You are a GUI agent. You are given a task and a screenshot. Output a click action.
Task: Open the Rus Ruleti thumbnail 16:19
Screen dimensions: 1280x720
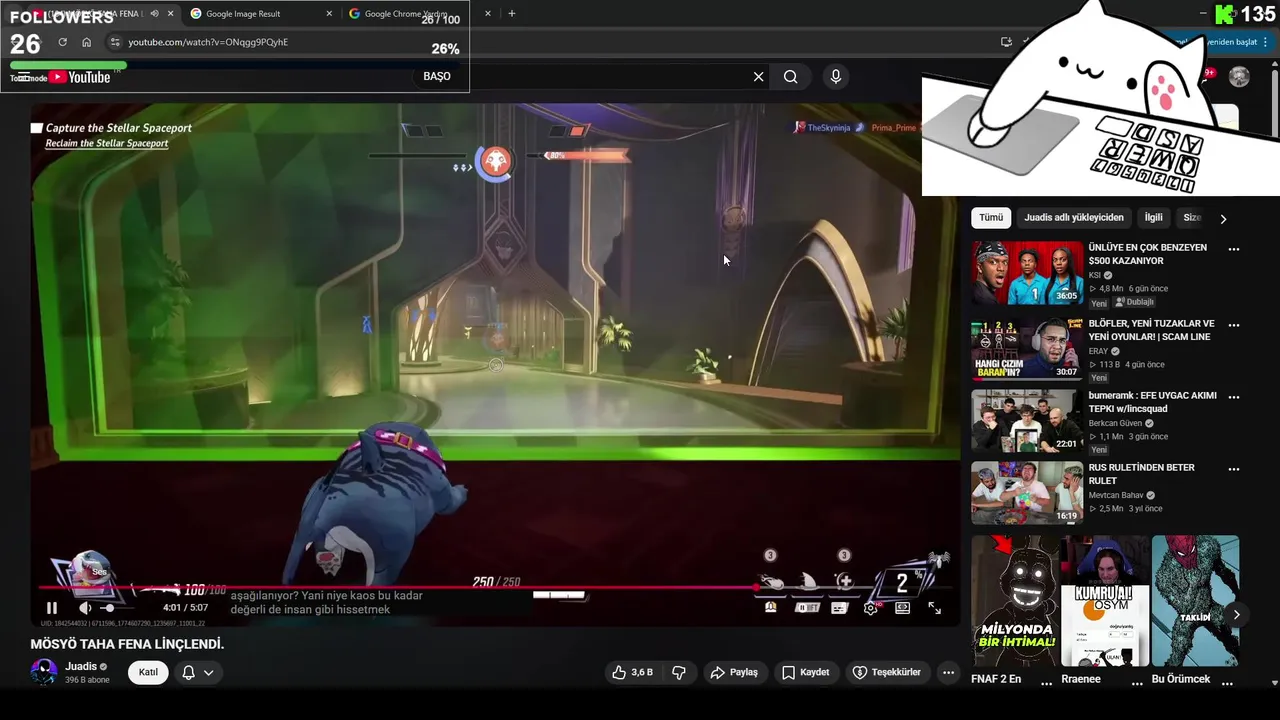pos(1027,493)
